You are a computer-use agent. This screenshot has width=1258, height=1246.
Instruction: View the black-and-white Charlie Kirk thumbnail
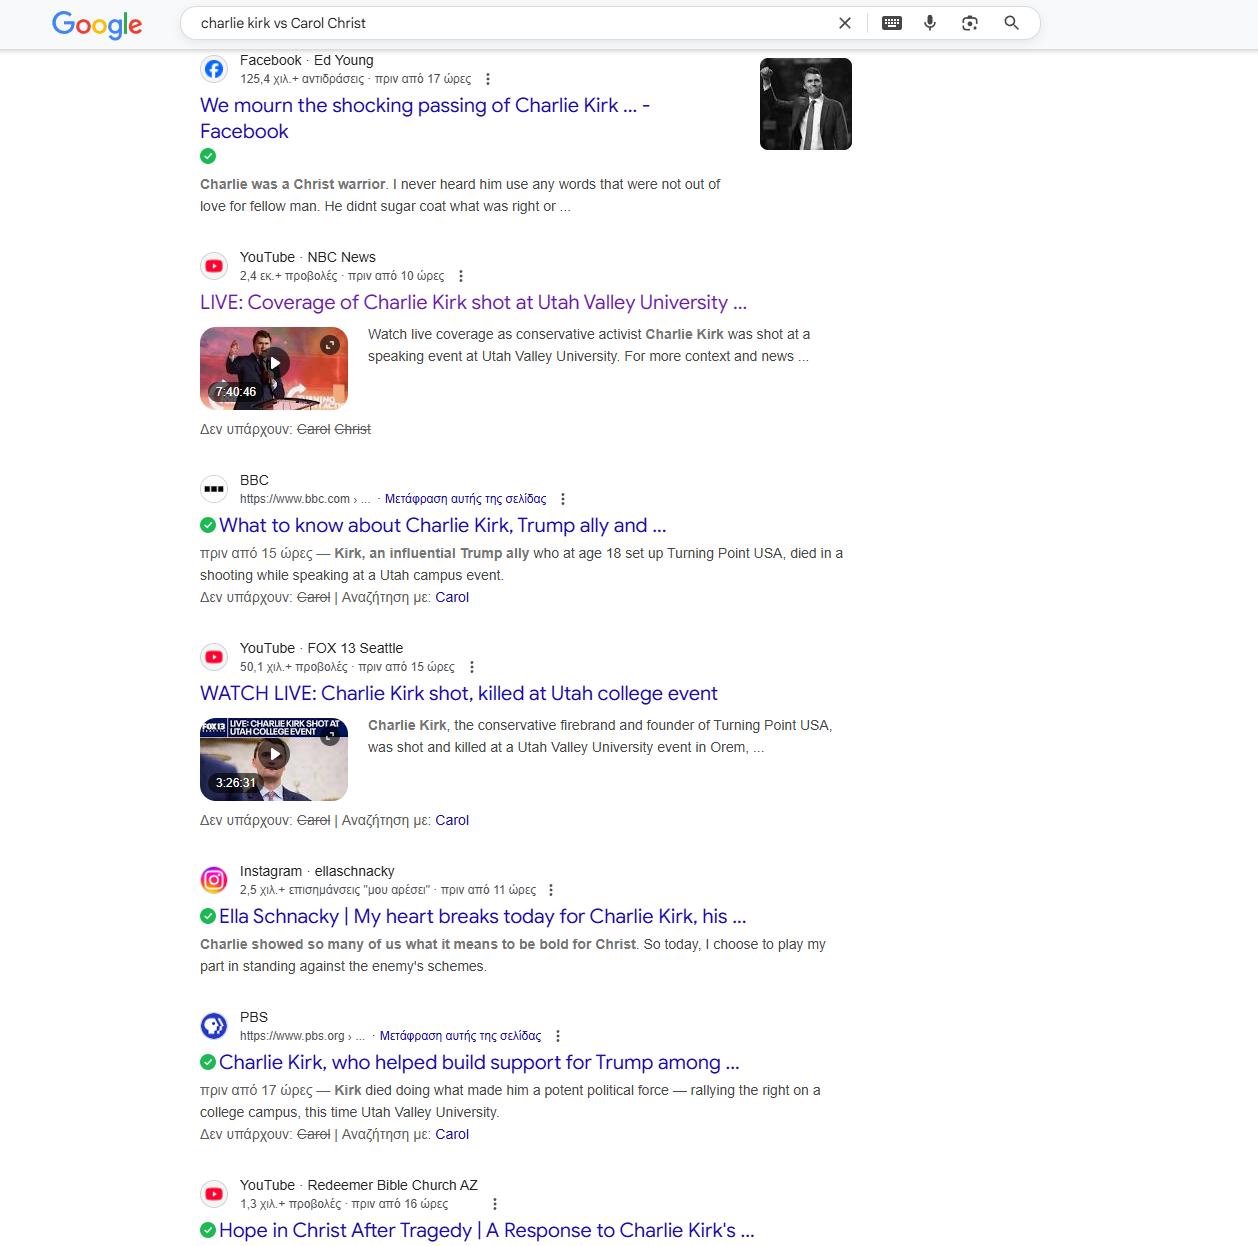point(806,104)
